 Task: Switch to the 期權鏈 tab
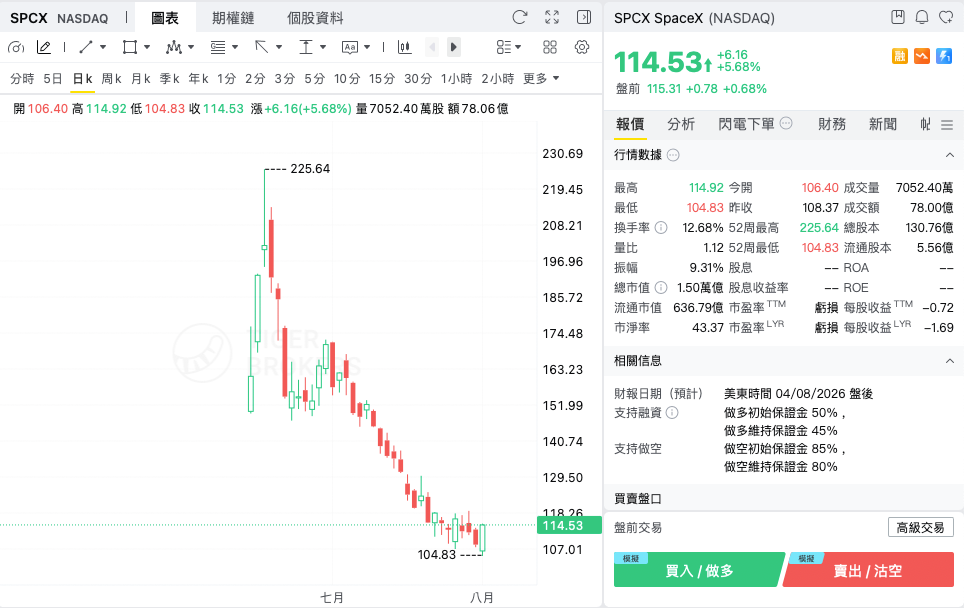tap(233, 18)
